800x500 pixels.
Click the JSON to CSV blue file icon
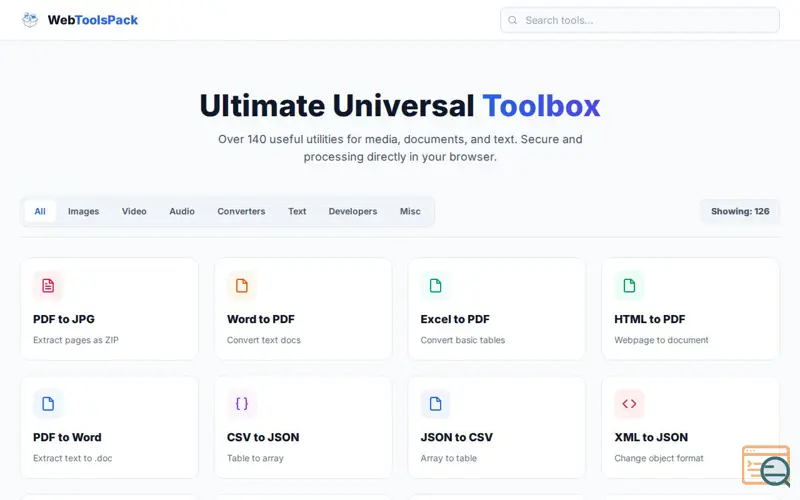[435, 404]
